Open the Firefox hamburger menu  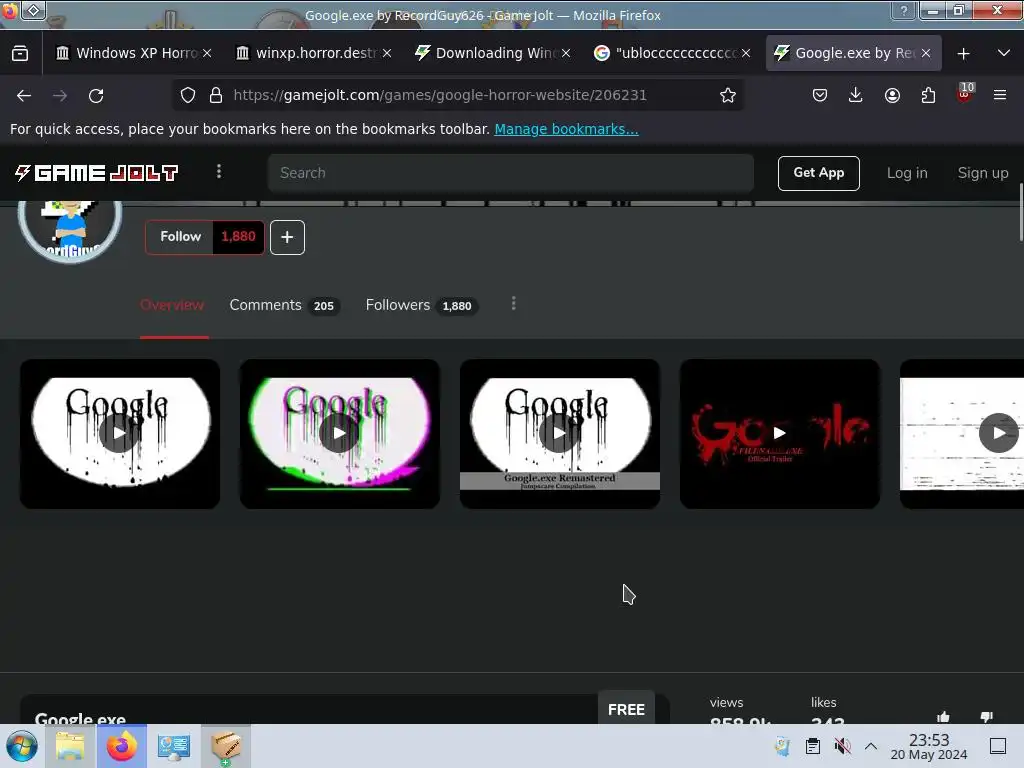[x=1000, y=95]
